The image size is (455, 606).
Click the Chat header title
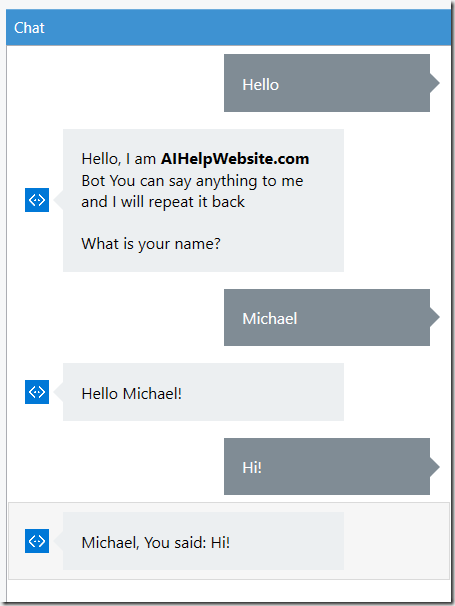[x=29, y=28]
